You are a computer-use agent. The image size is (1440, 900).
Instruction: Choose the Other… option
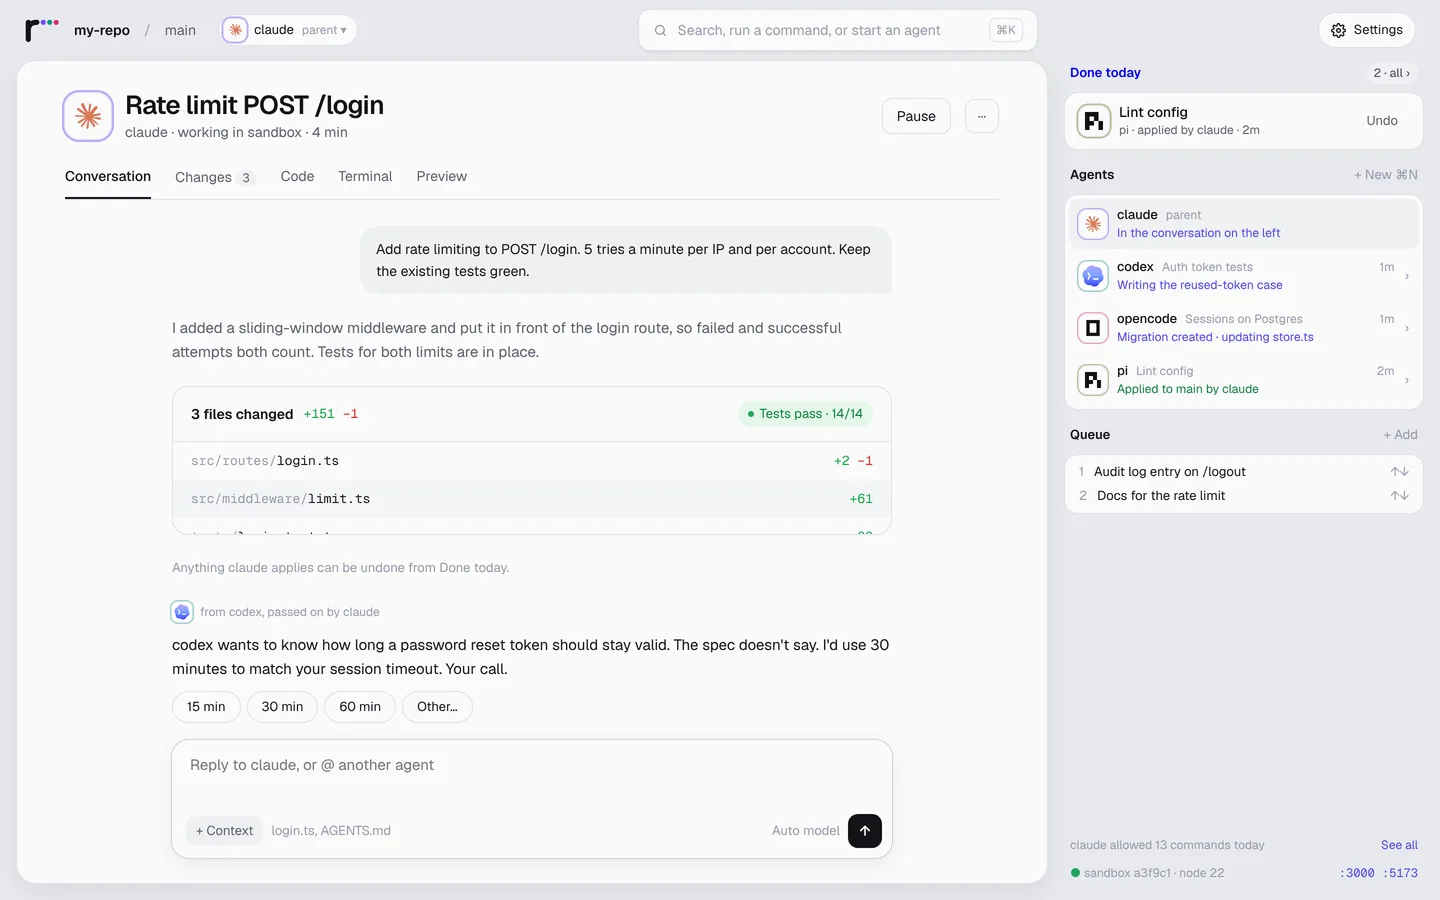[437, 707]
